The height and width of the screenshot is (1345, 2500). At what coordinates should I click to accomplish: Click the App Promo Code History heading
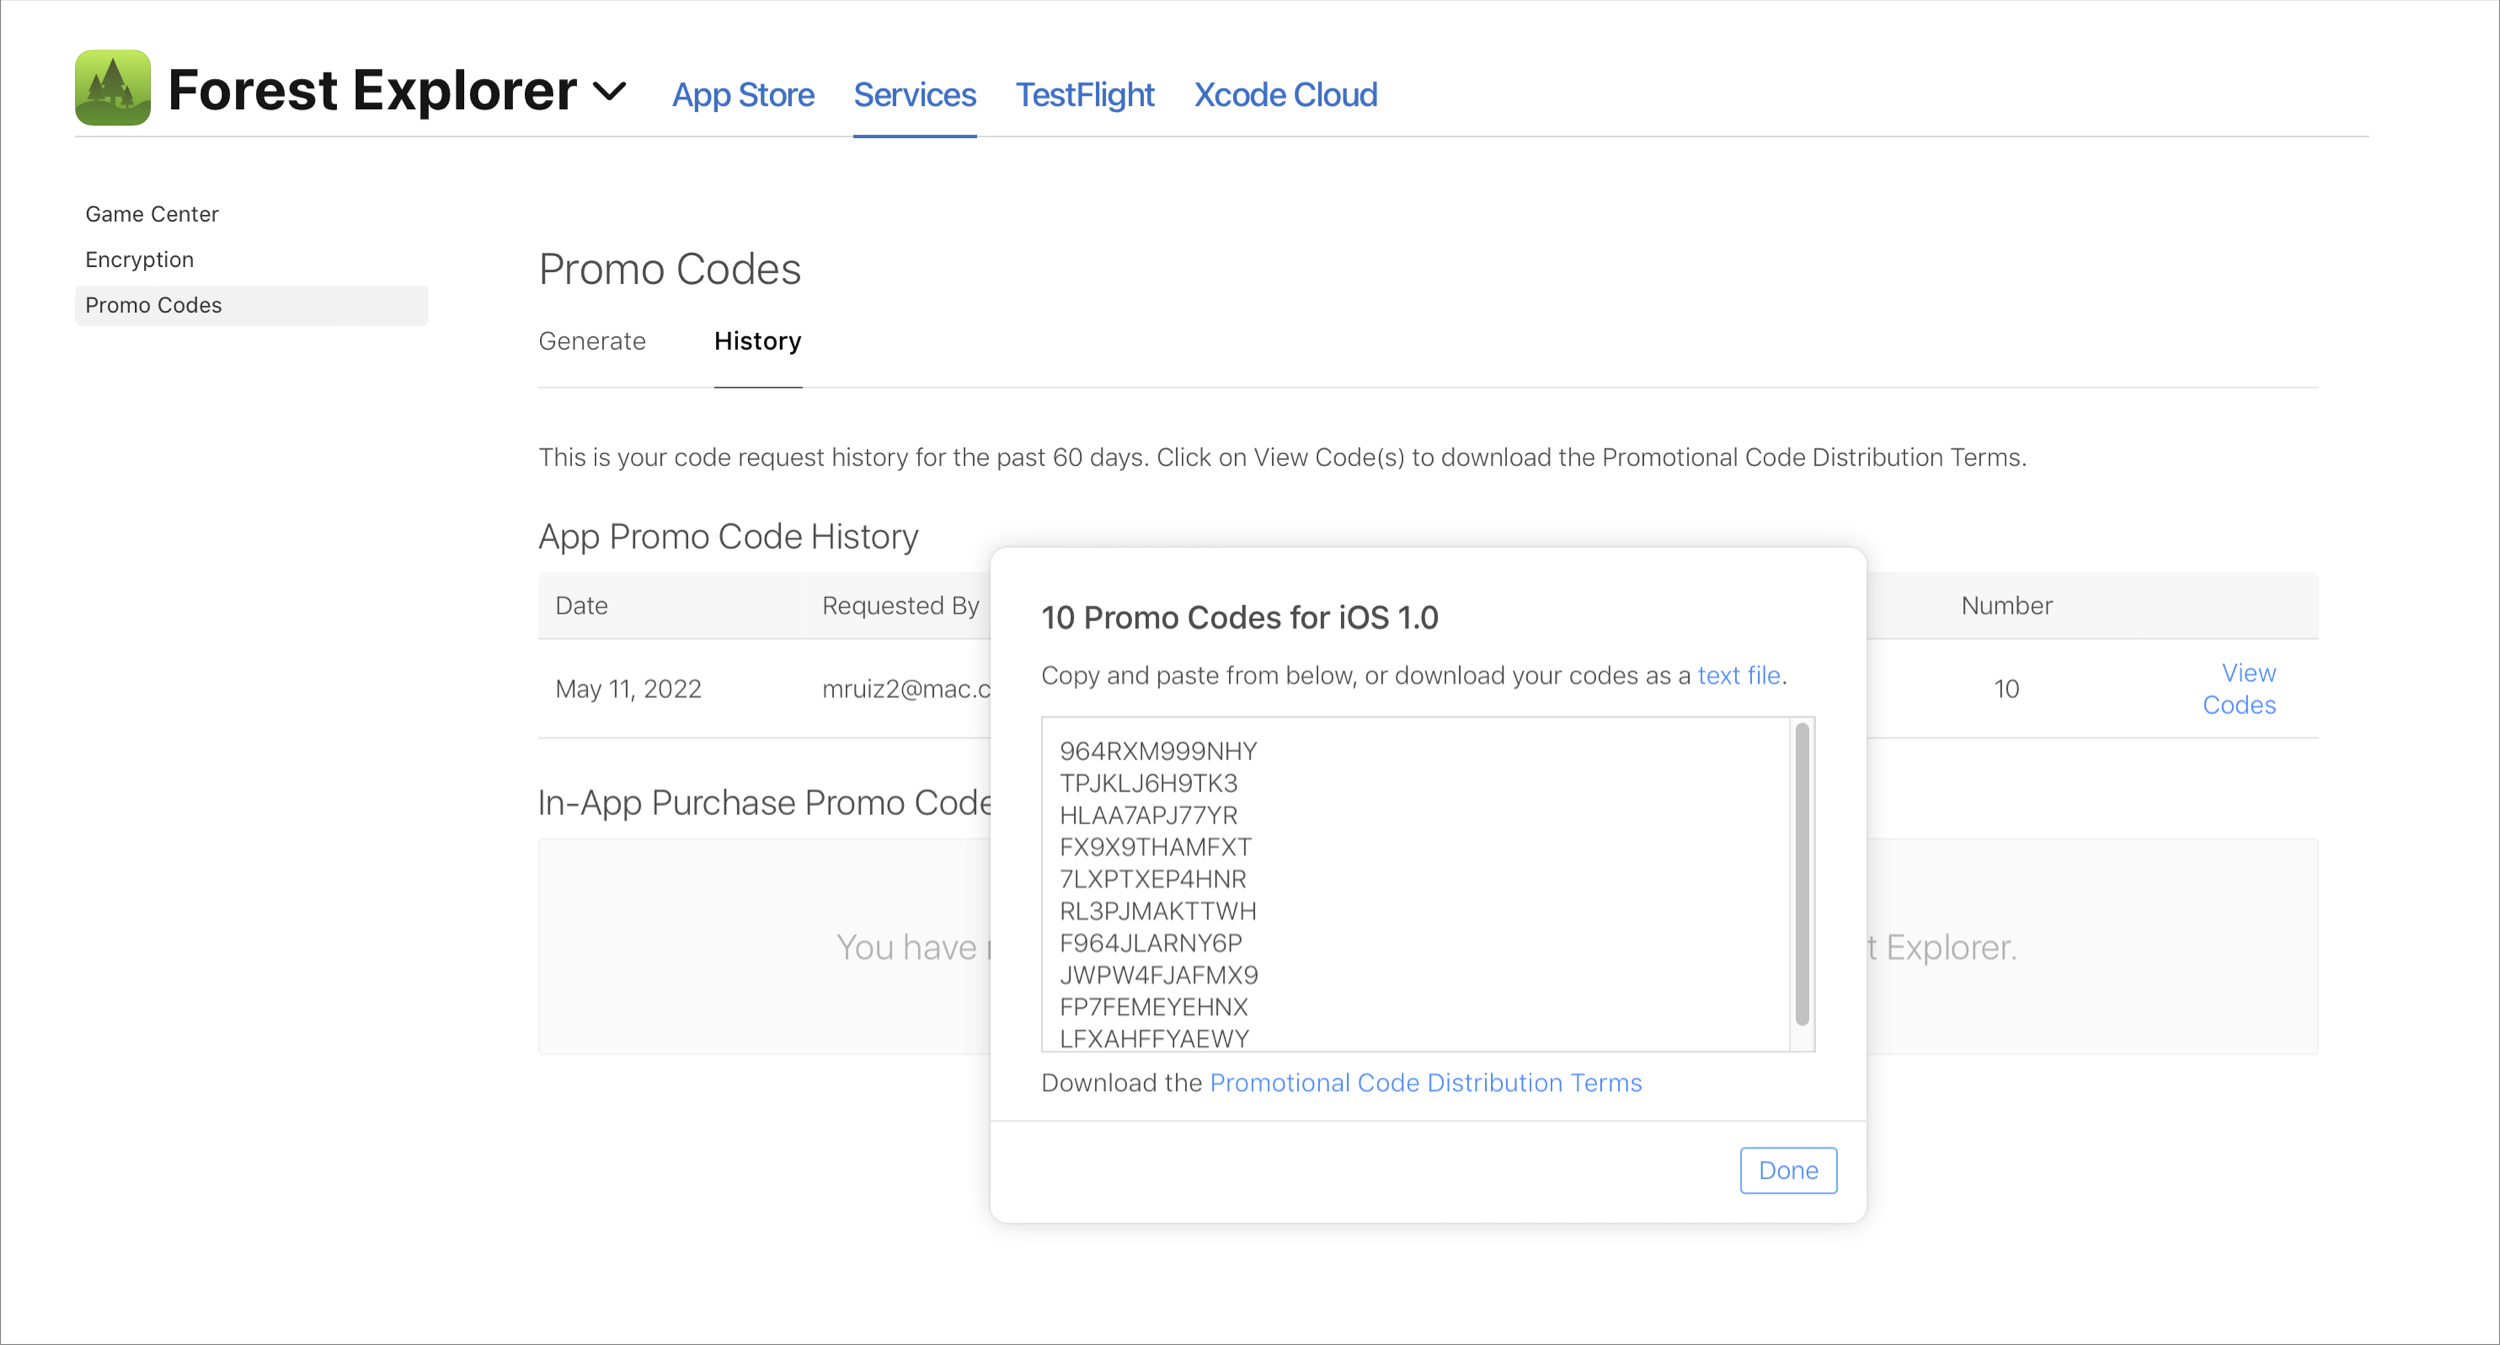[x=728, y=537]
